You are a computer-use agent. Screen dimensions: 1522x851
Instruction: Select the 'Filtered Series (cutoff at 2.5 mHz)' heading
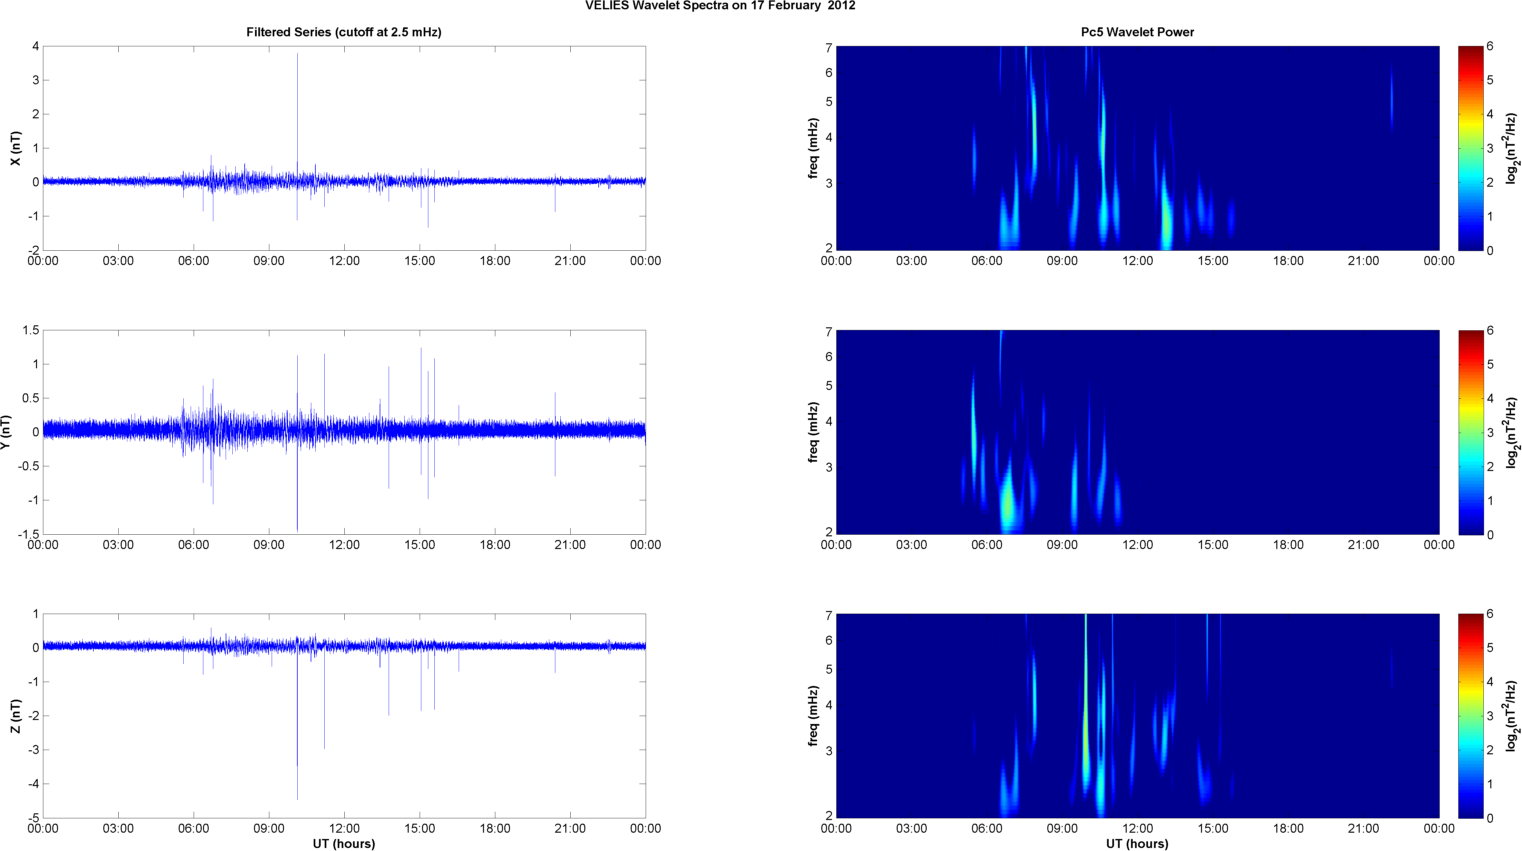pos(344,32)
